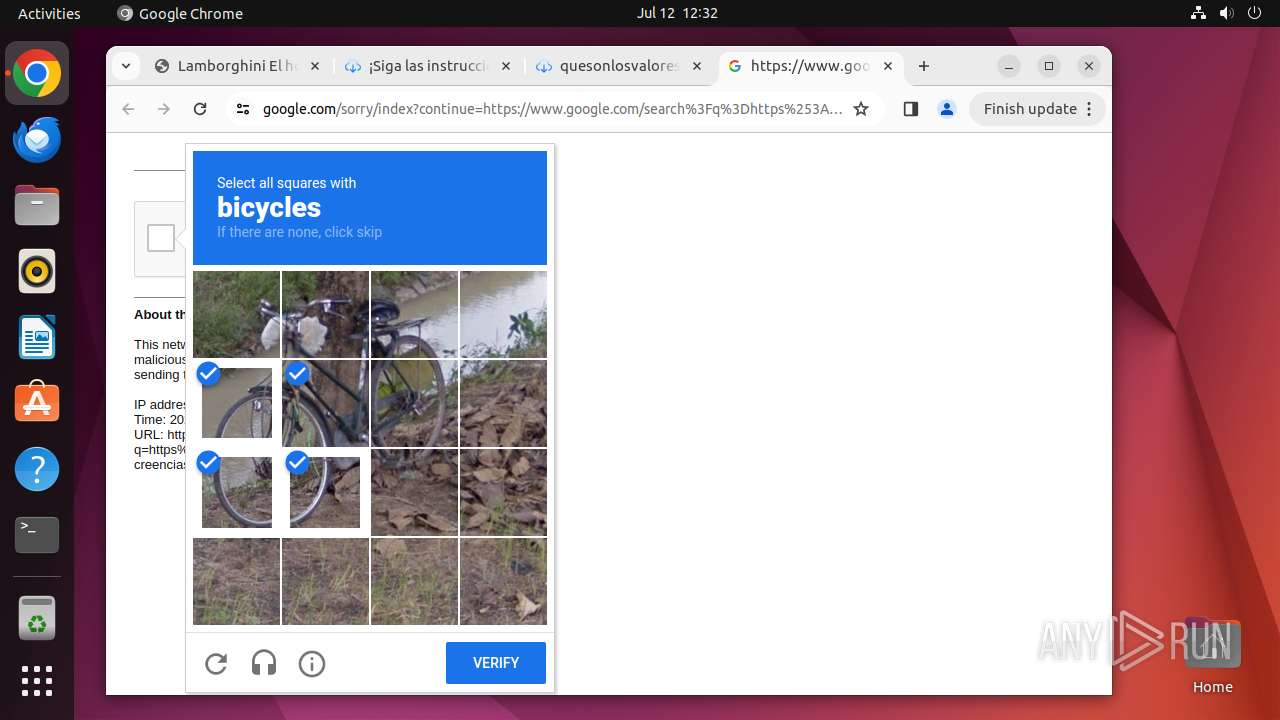
Task: Open LibreOffice Writer from the dock
Action: 37,337
